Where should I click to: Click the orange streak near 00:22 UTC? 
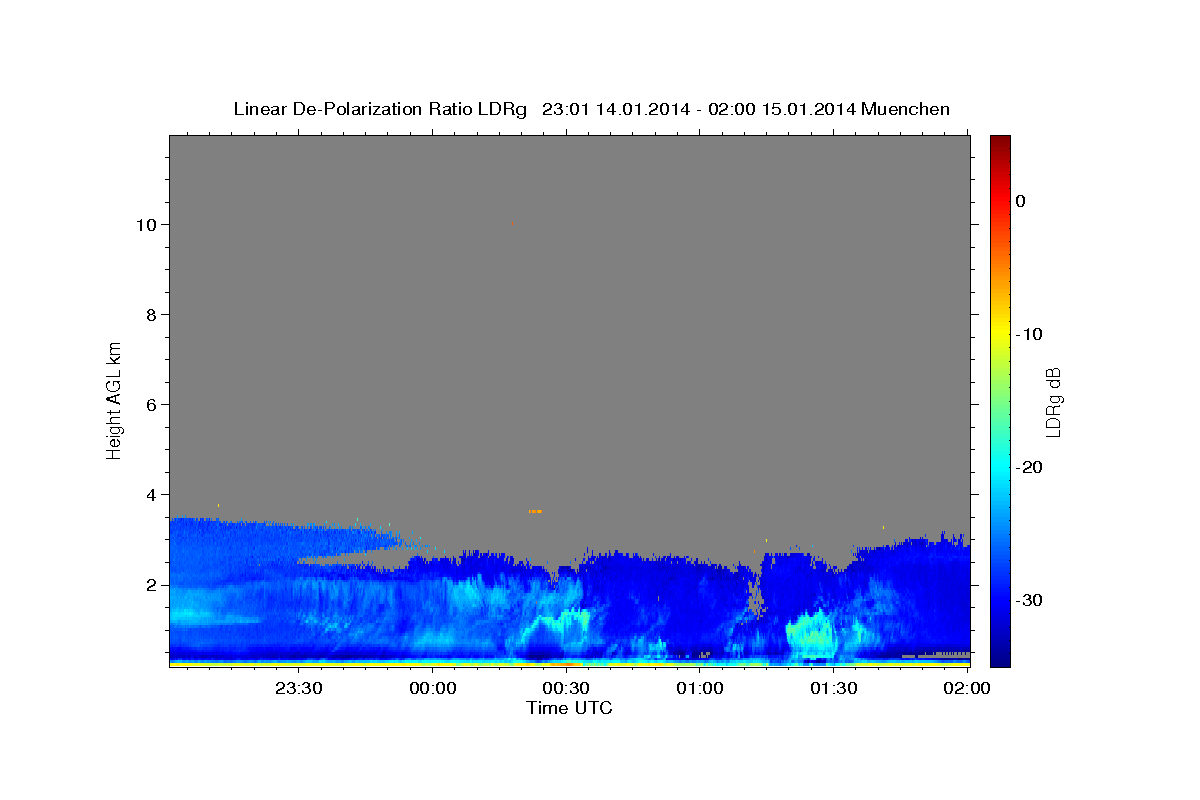click(x=535, y=511)
